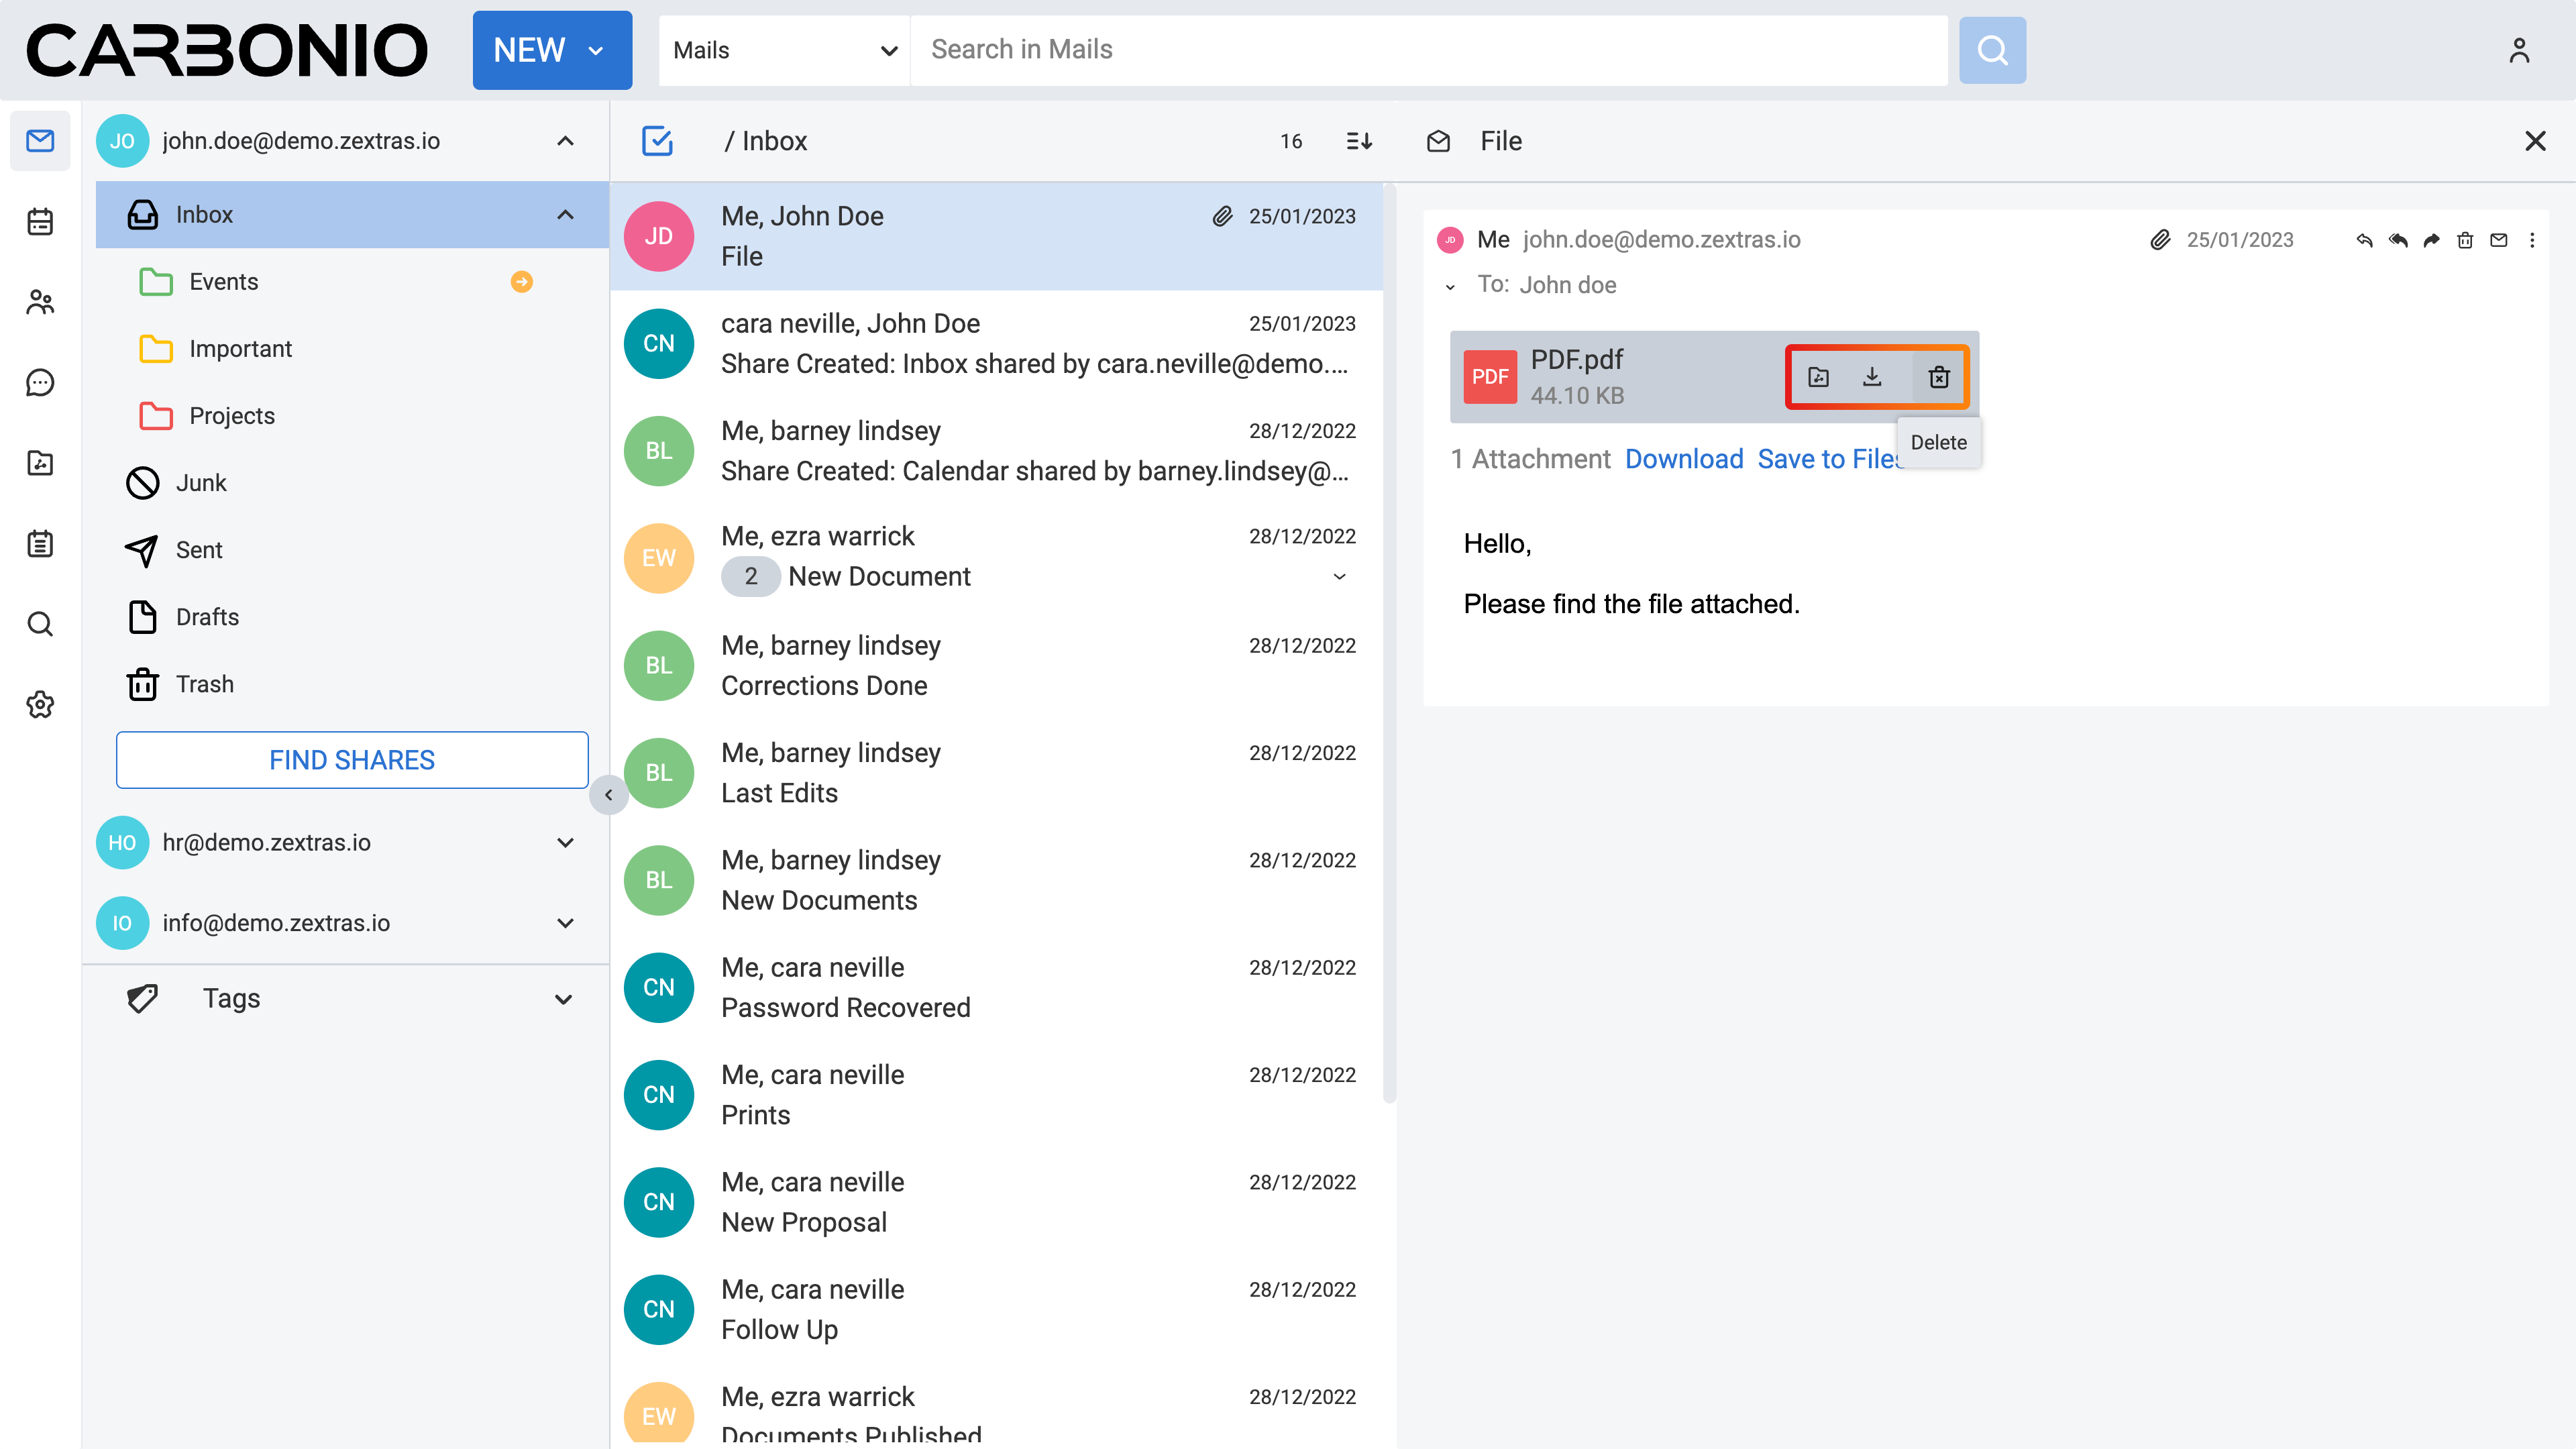Toggle read status envelope in message header
The height and width of the screenshot is (1449, 2576).
(2498, 240)
